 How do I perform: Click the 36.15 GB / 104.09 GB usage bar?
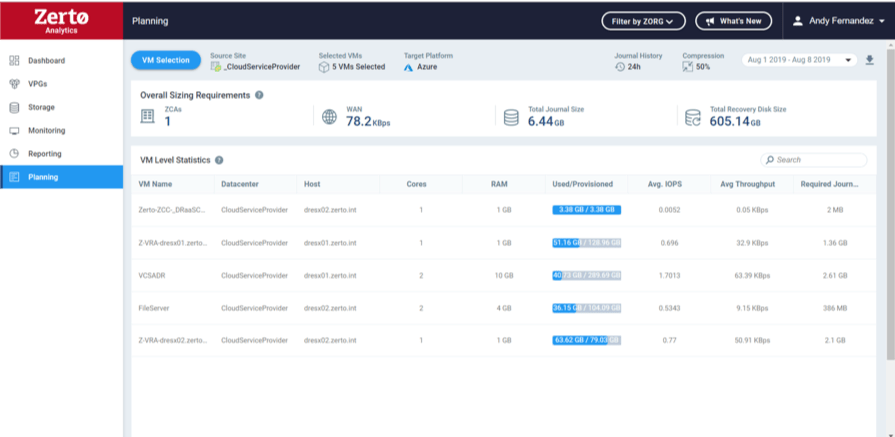point(586,308)
